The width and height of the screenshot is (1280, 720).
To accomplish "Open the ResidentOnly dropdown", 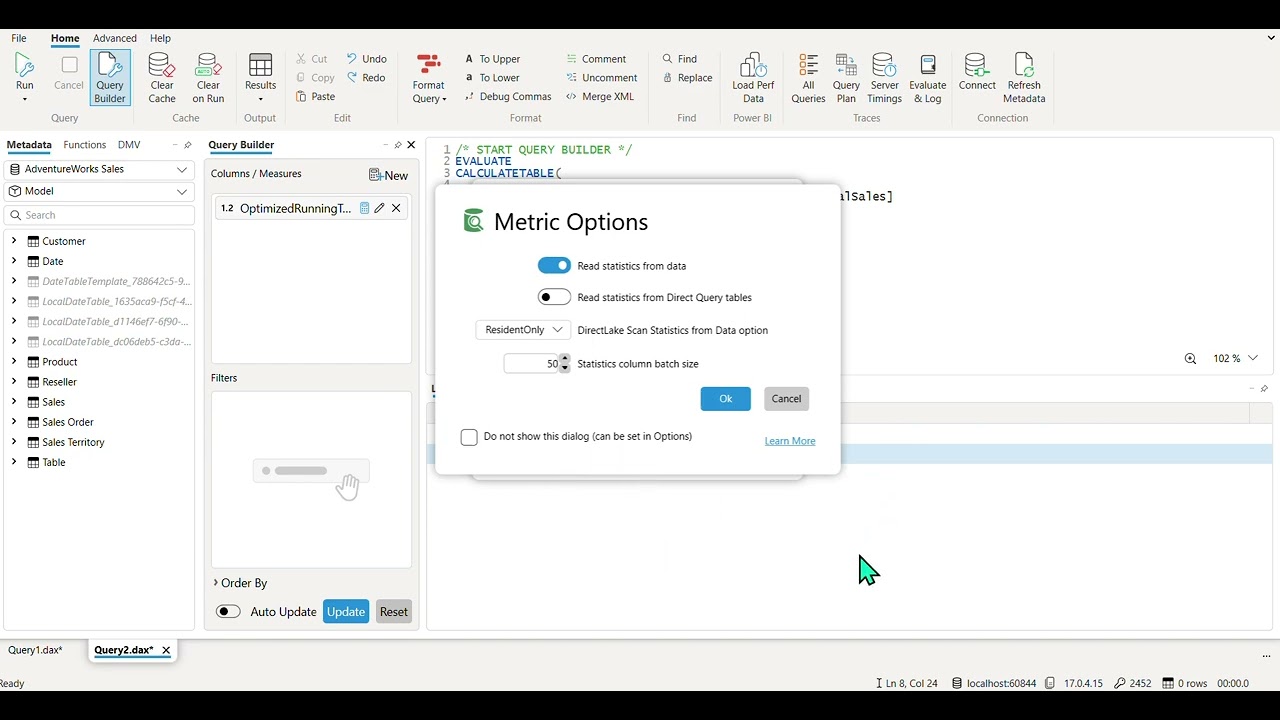I will 523,330.
